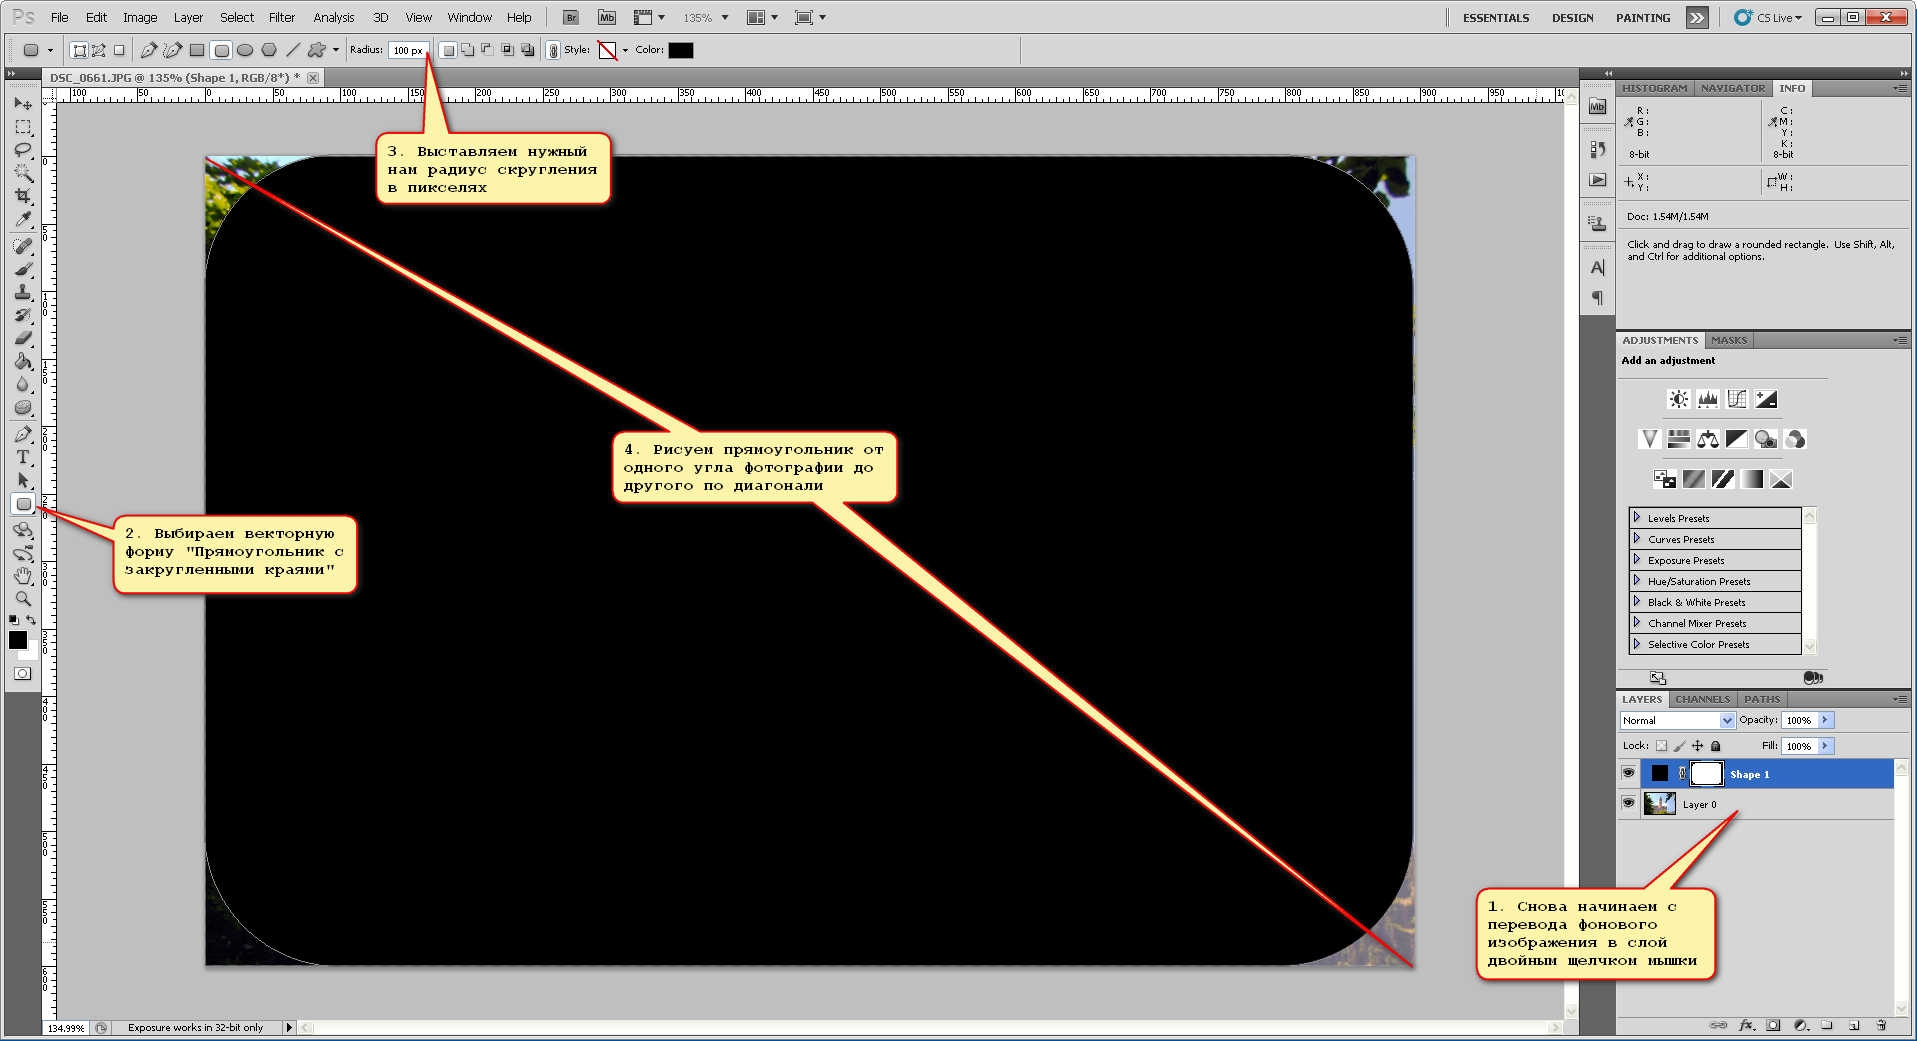Image resolution: width=1917 pixels, height=1041 pixels.
Task: Activate the Hand tool
Action: click(x=23, y=576)
